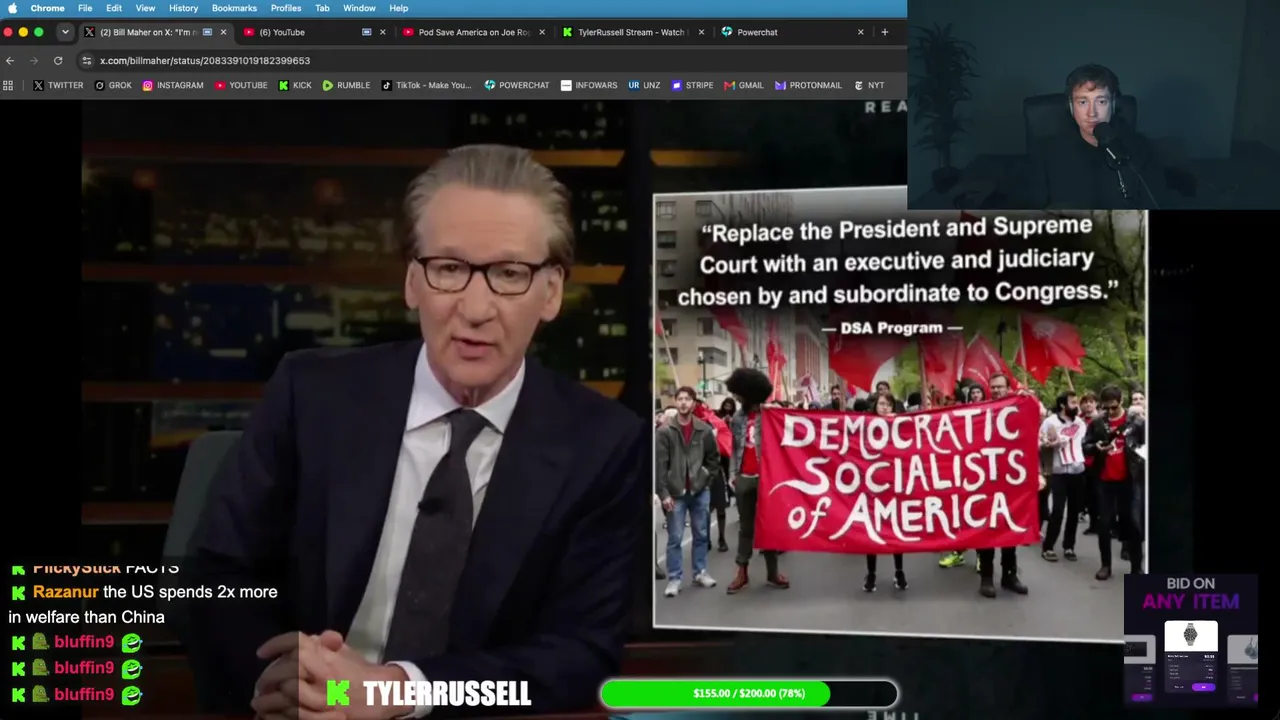Image resolution: width=1280 pixels, height=720 pixels.
Task: Click the webcam overlay of the streamer
Action: pyautogui.click(x=1093, y=105)
